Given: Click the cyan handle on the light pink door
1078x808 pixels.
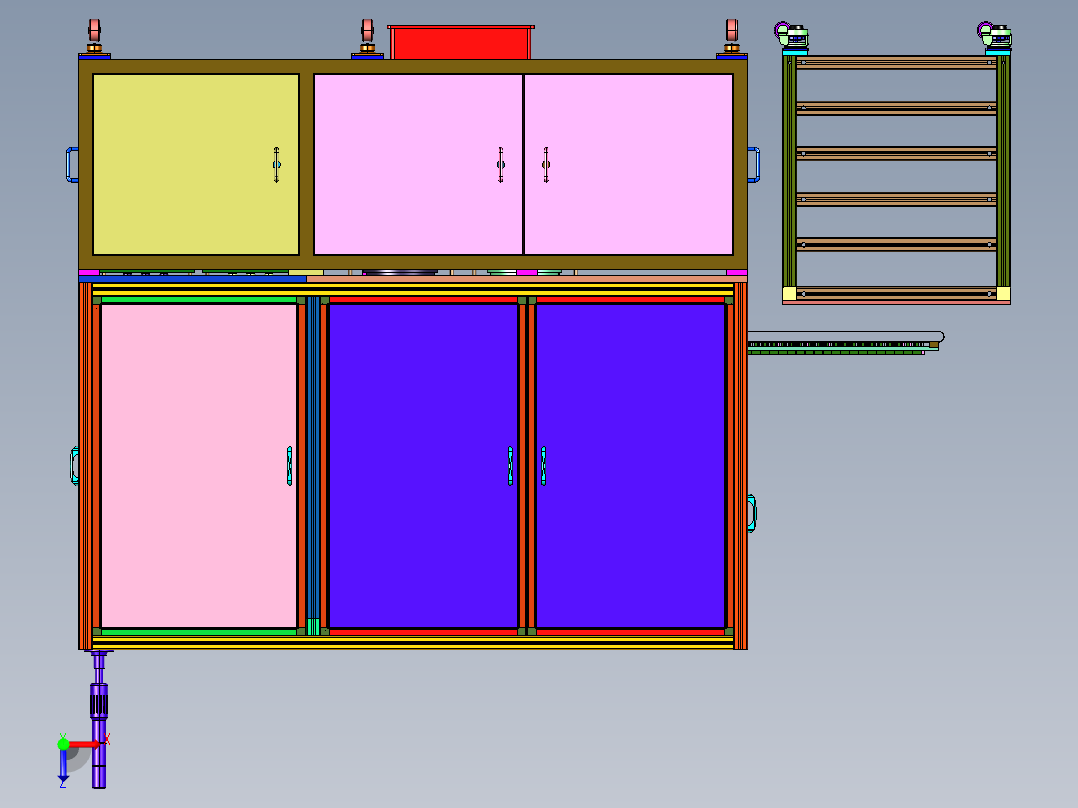Looking at the screenshot, I should [x=289, y=466].
